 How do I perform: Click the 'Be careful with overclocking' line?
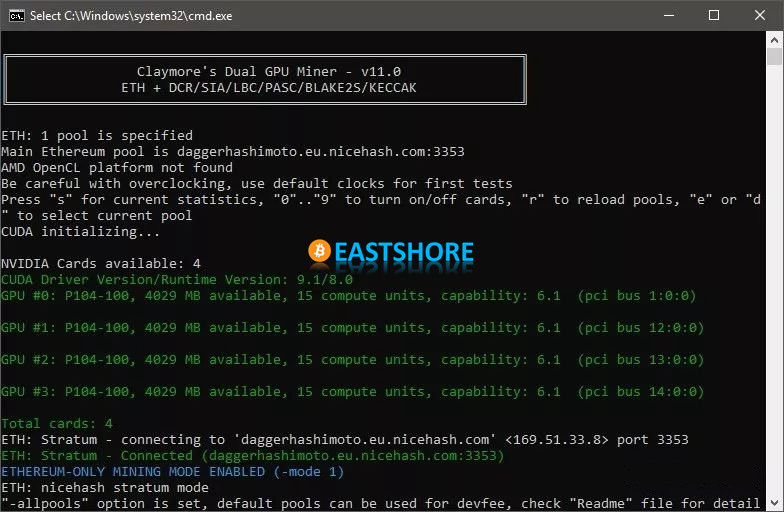[257, 184]
